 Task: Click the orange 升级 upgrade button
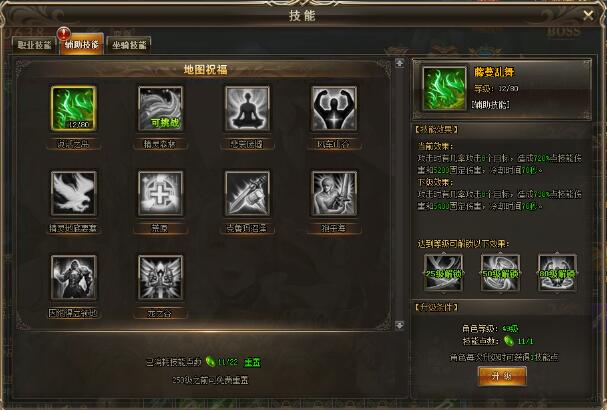click(502, 376)
